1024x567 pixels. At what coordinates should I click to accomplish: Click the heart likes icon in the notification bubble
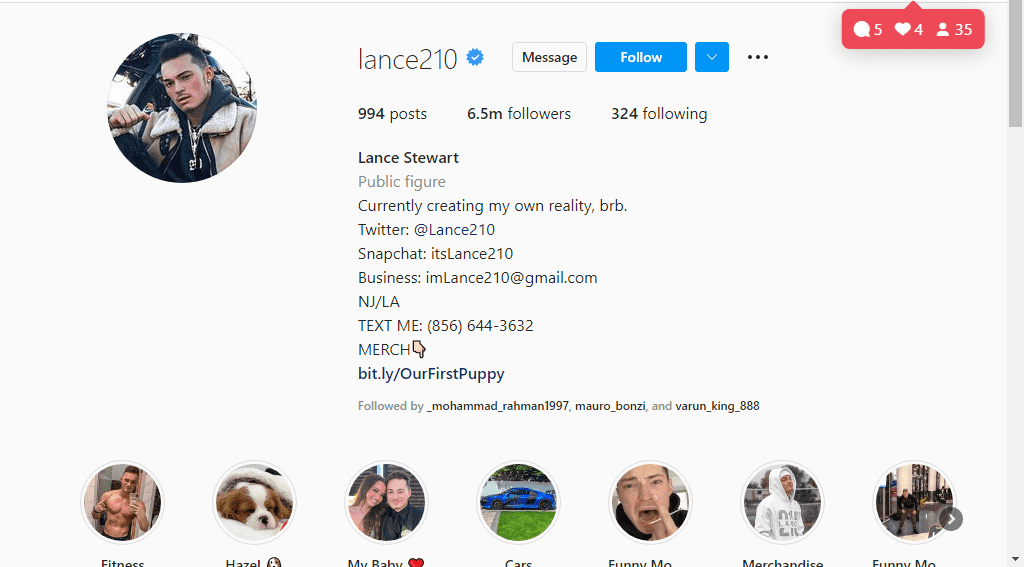click(902, 29)
